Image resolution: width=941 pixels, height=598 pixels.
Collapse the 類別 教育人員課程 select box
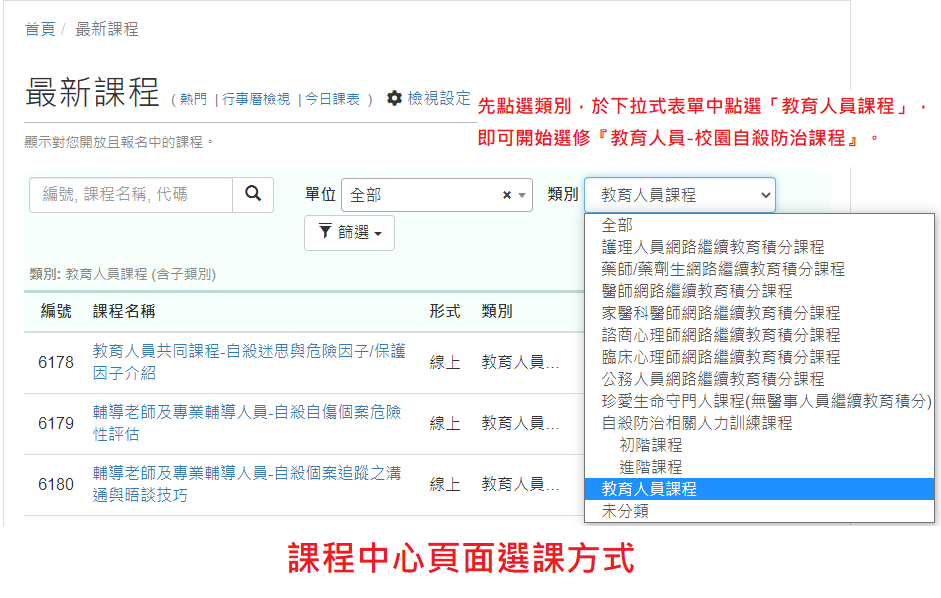coord(679,195)
